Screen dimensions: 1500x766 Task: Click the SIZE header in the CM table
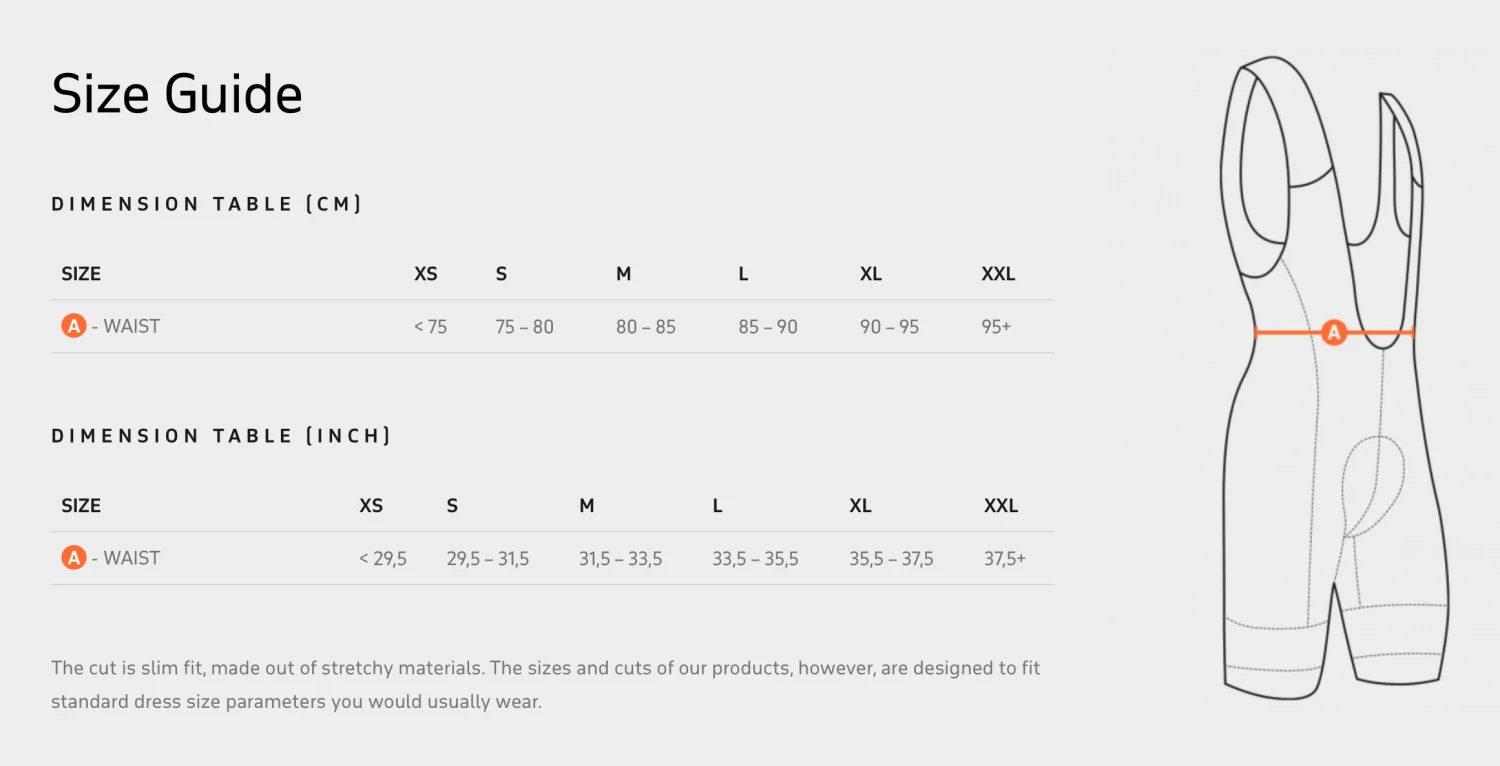click(81, 274)
